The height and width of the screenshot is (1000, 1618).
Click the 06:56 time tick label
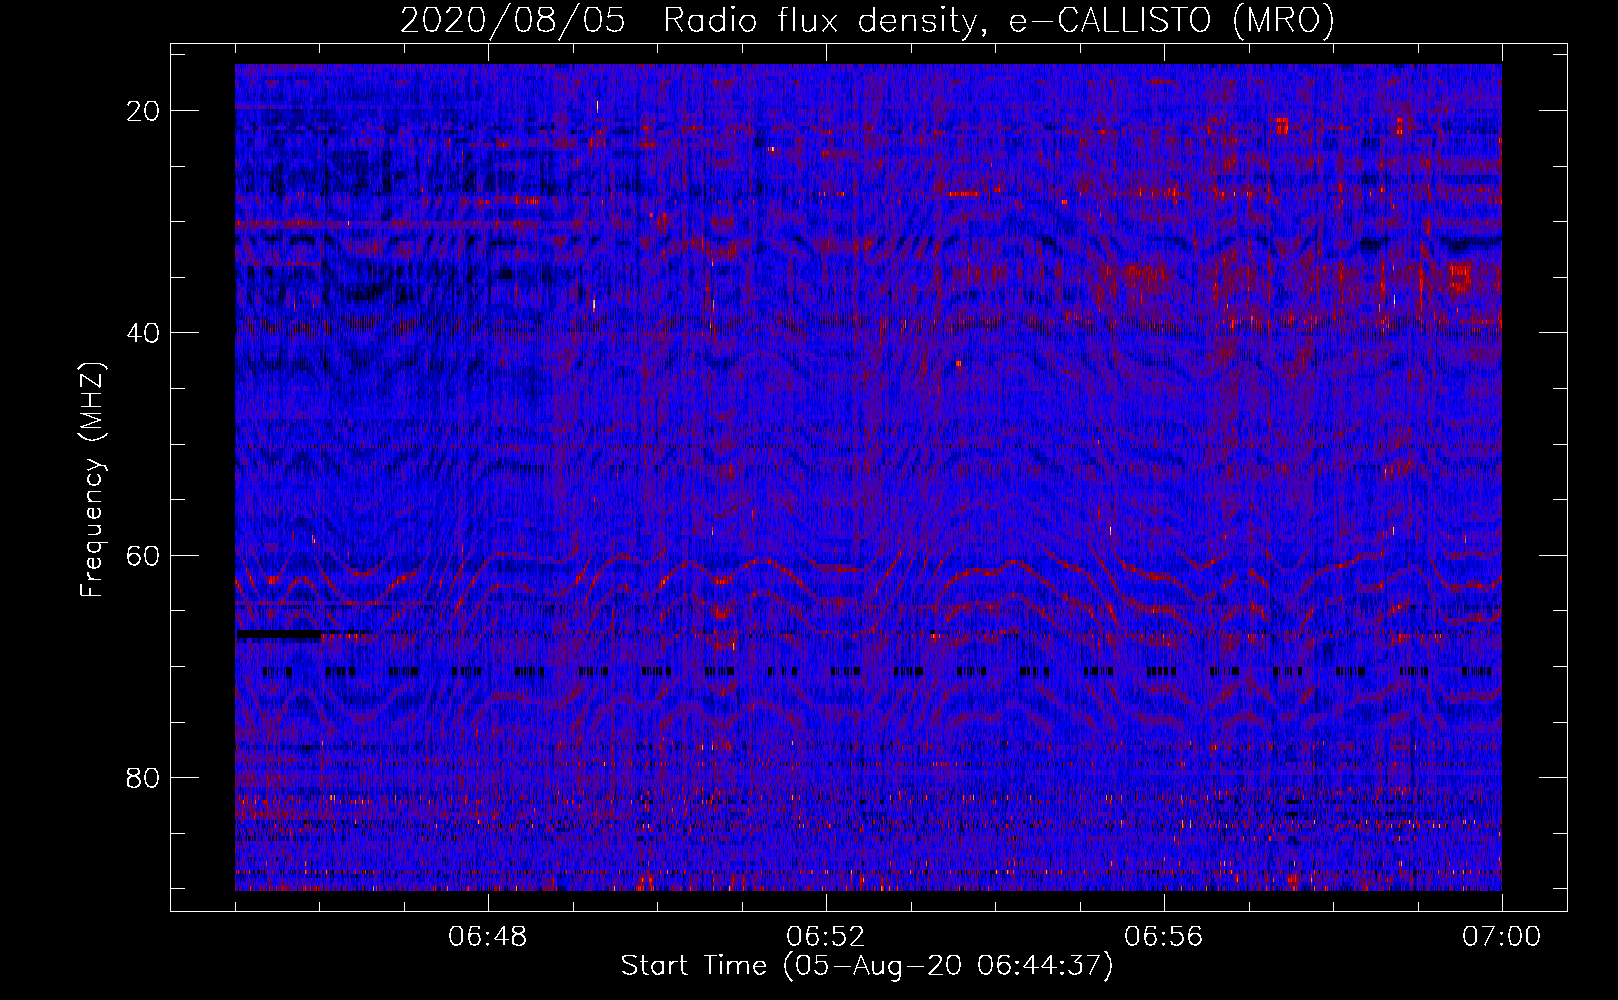pyautogui.click(x=1164, y=937)
